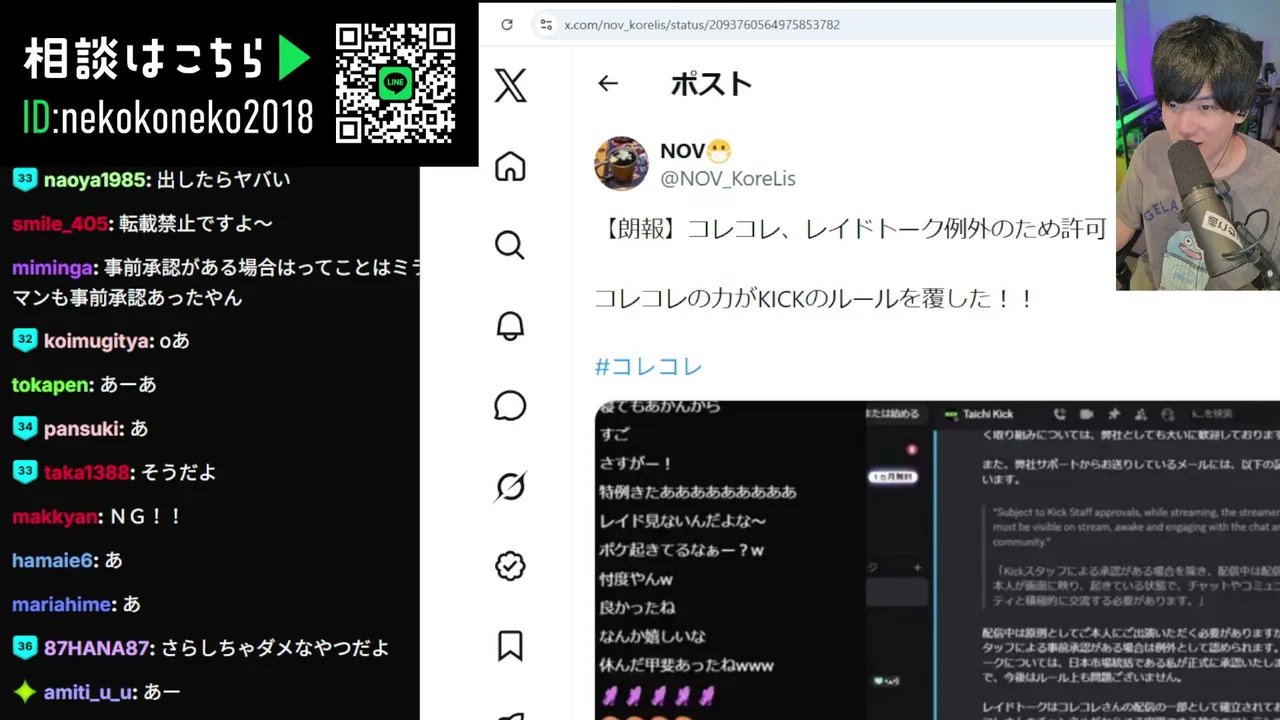Select chat username koimugitya

point(98,340)
